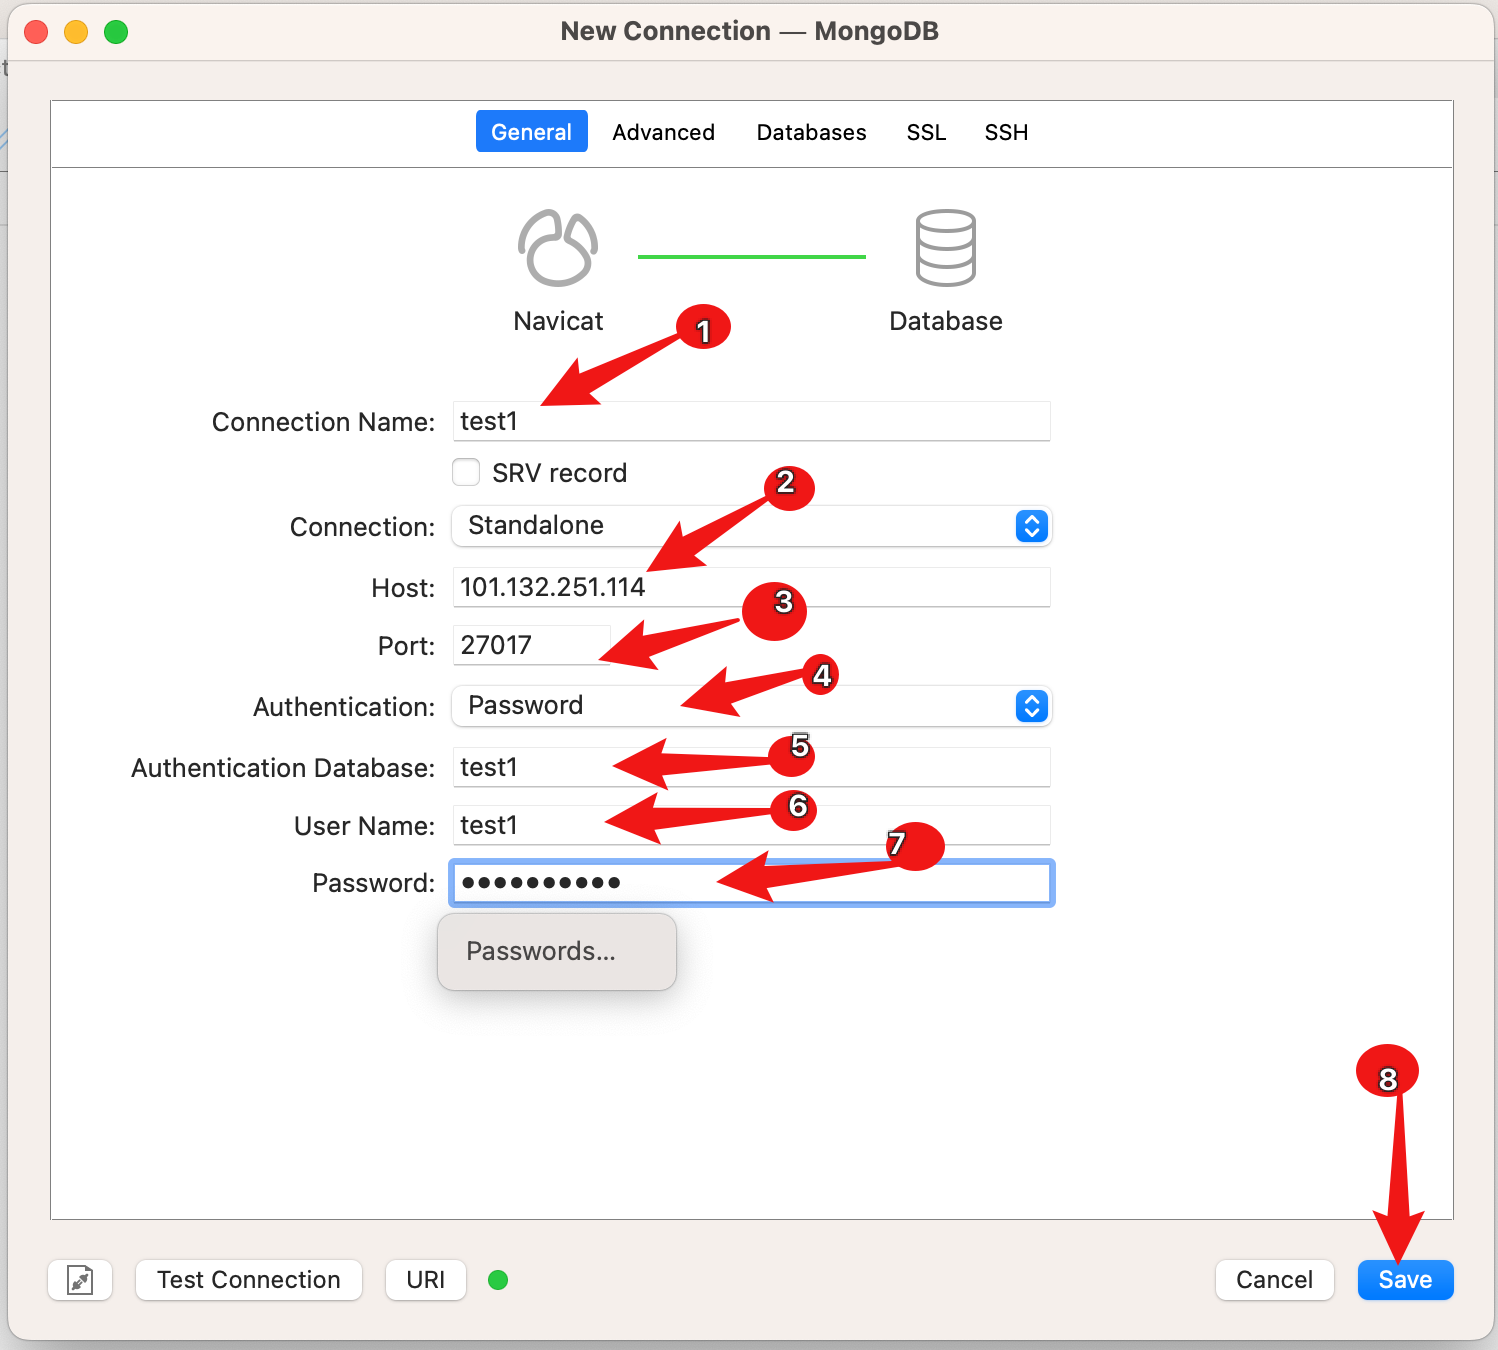Switch to the General tab
This screenshot has height=1350, width=1498.
(531, 132)
